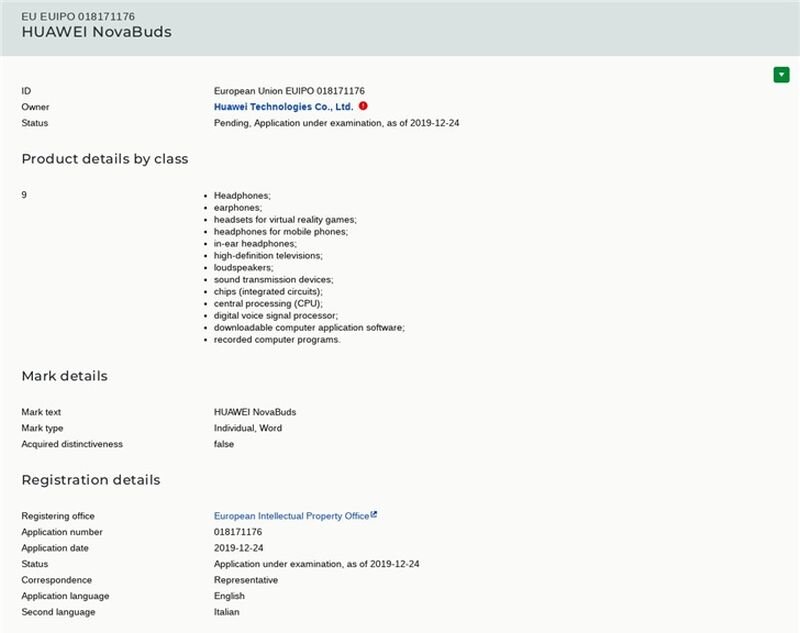Click the Product details by class heading

click(105, 159)
